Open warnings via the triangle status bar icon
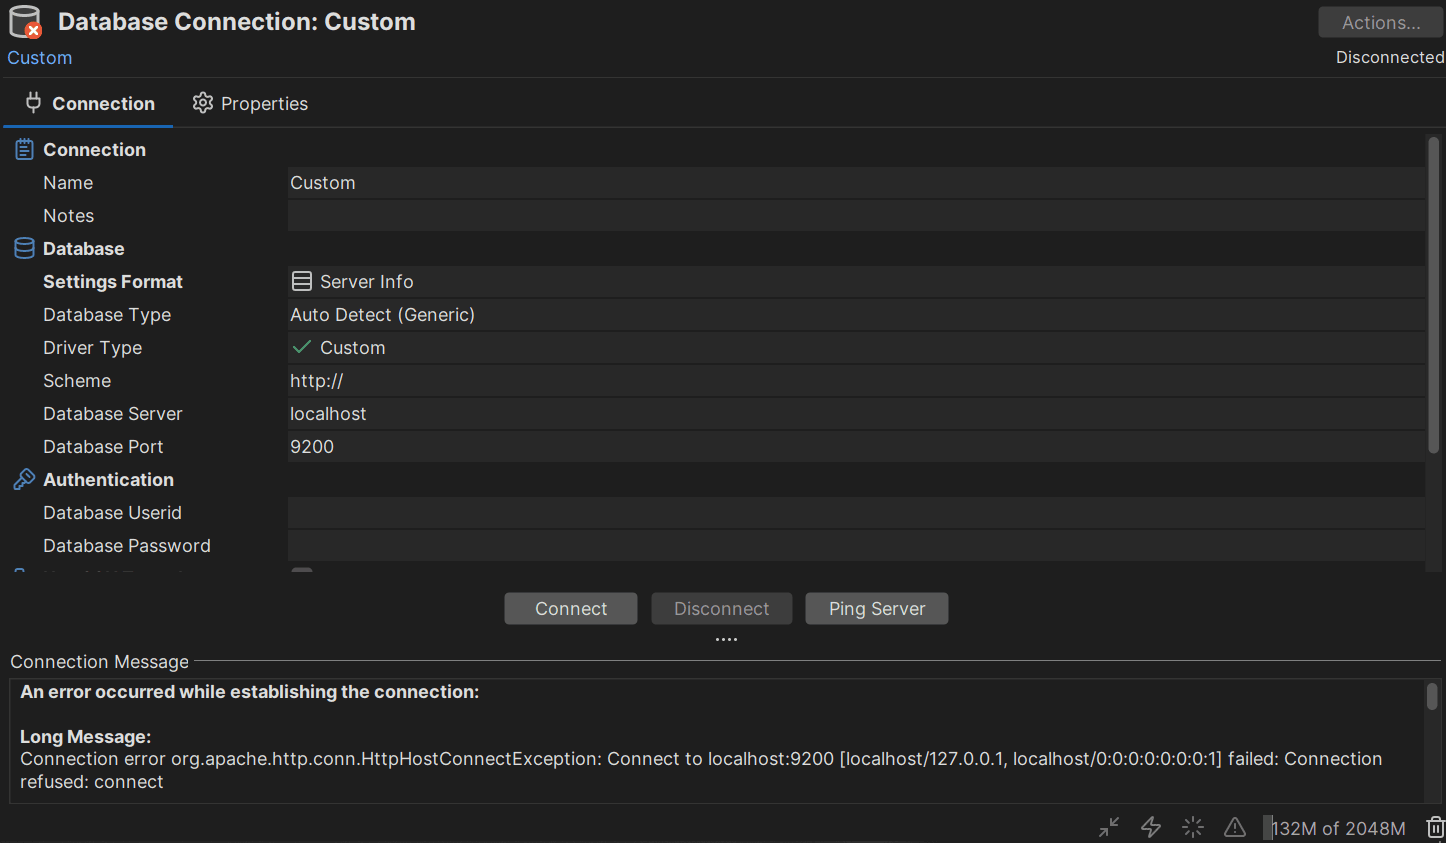Image resolution: width=1446 pixels, height=843 pixels. pos(1234,827)
